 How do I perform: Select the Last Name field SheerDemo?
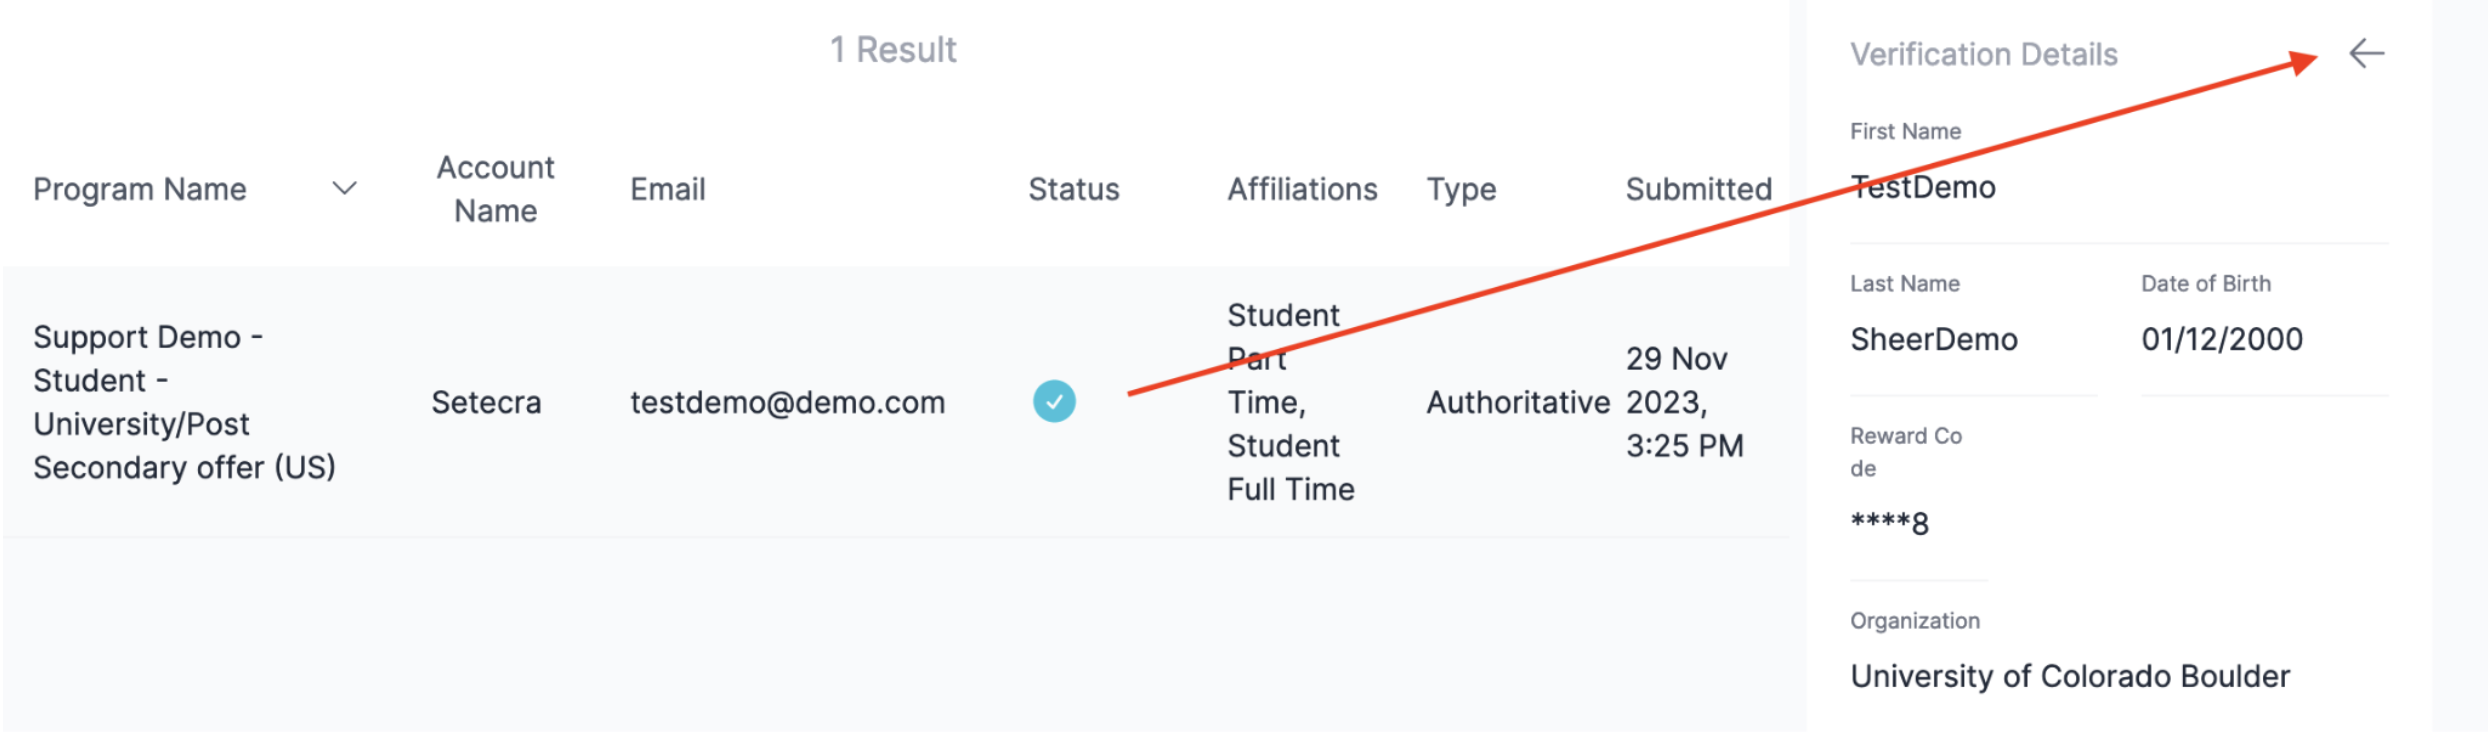click(x=1933, y=339)
